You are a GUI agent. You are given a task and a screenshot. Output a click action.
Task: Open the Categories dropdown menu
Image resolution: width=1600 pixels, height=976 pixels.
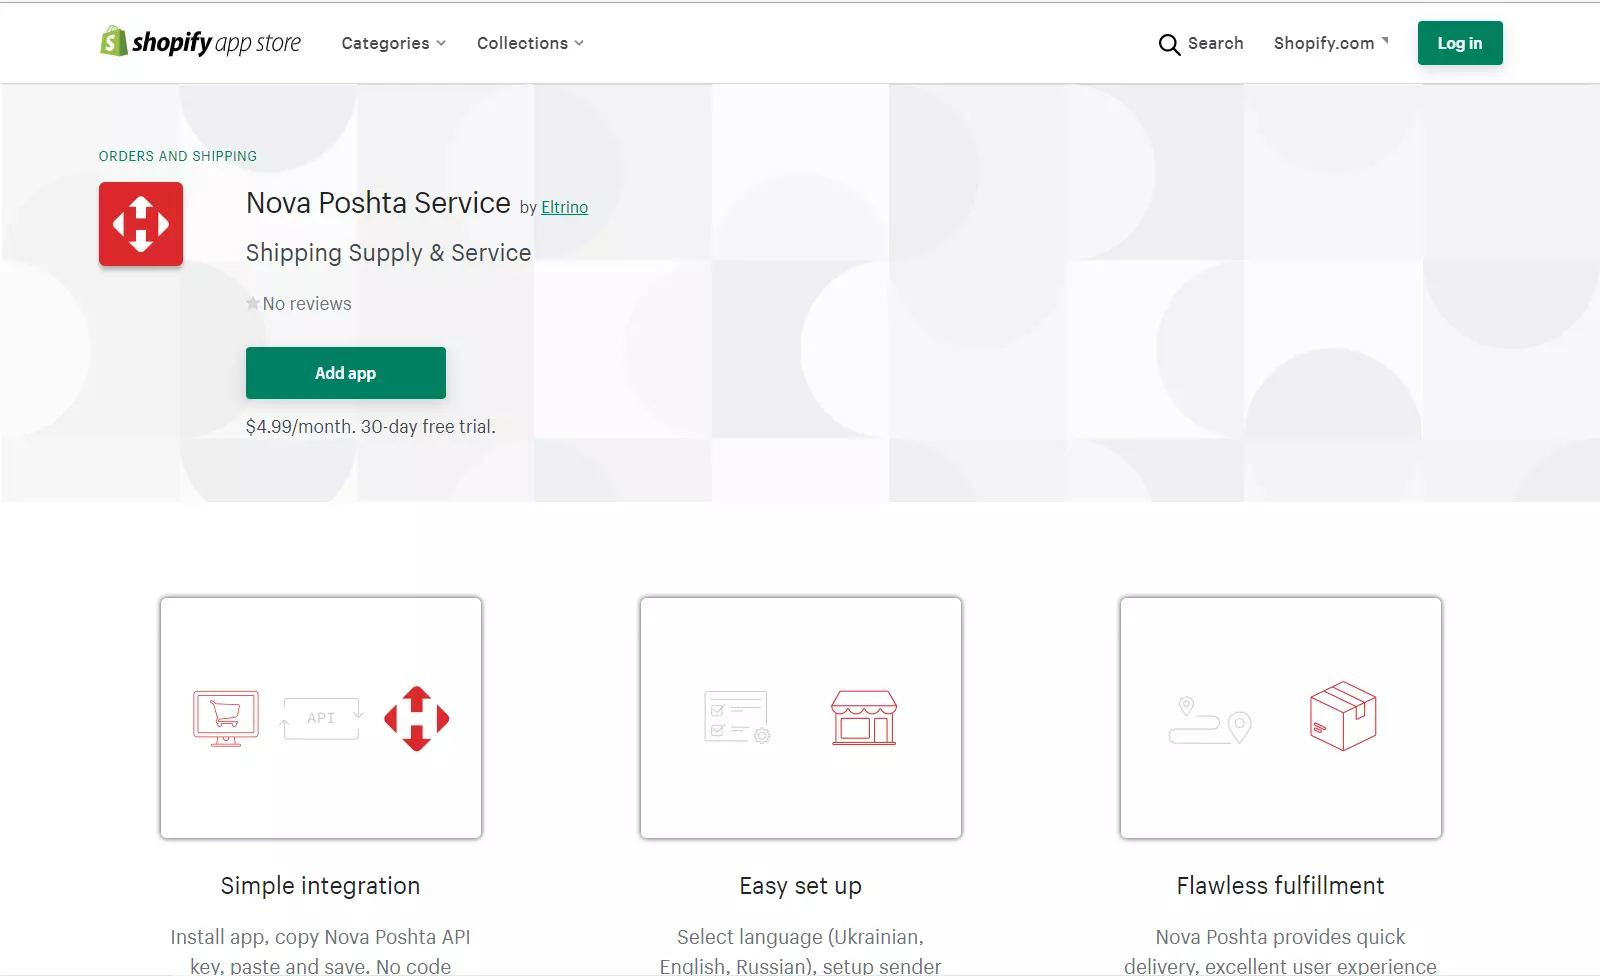393,43
